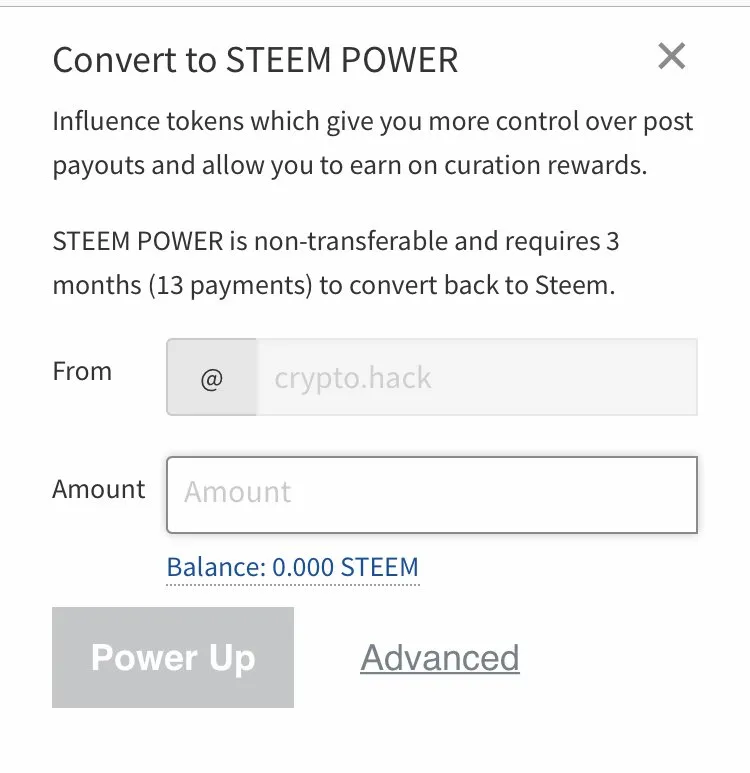The width and height of the screenshot is (750, 773).
Task: Click the Influence tokens description text
Action: click(372, 144)
